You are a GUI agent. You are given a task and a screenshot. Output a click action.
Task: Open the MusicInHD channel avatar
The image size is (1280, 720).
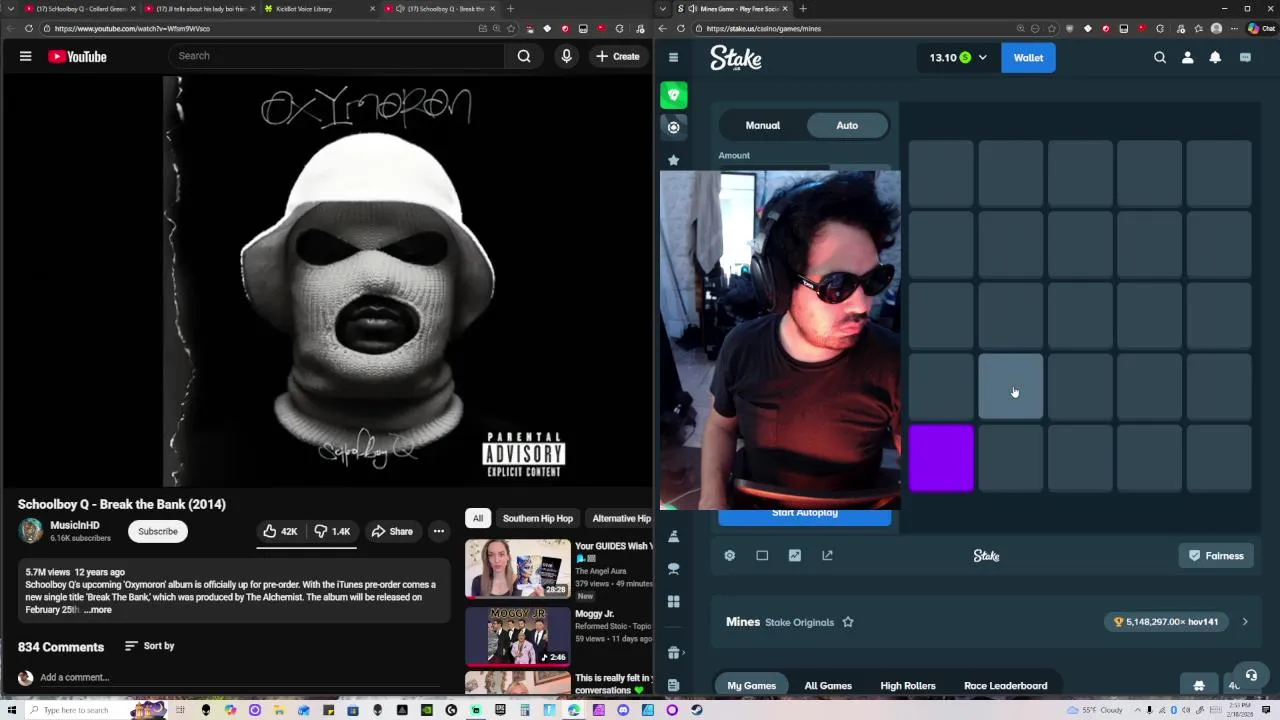(30, 531)
